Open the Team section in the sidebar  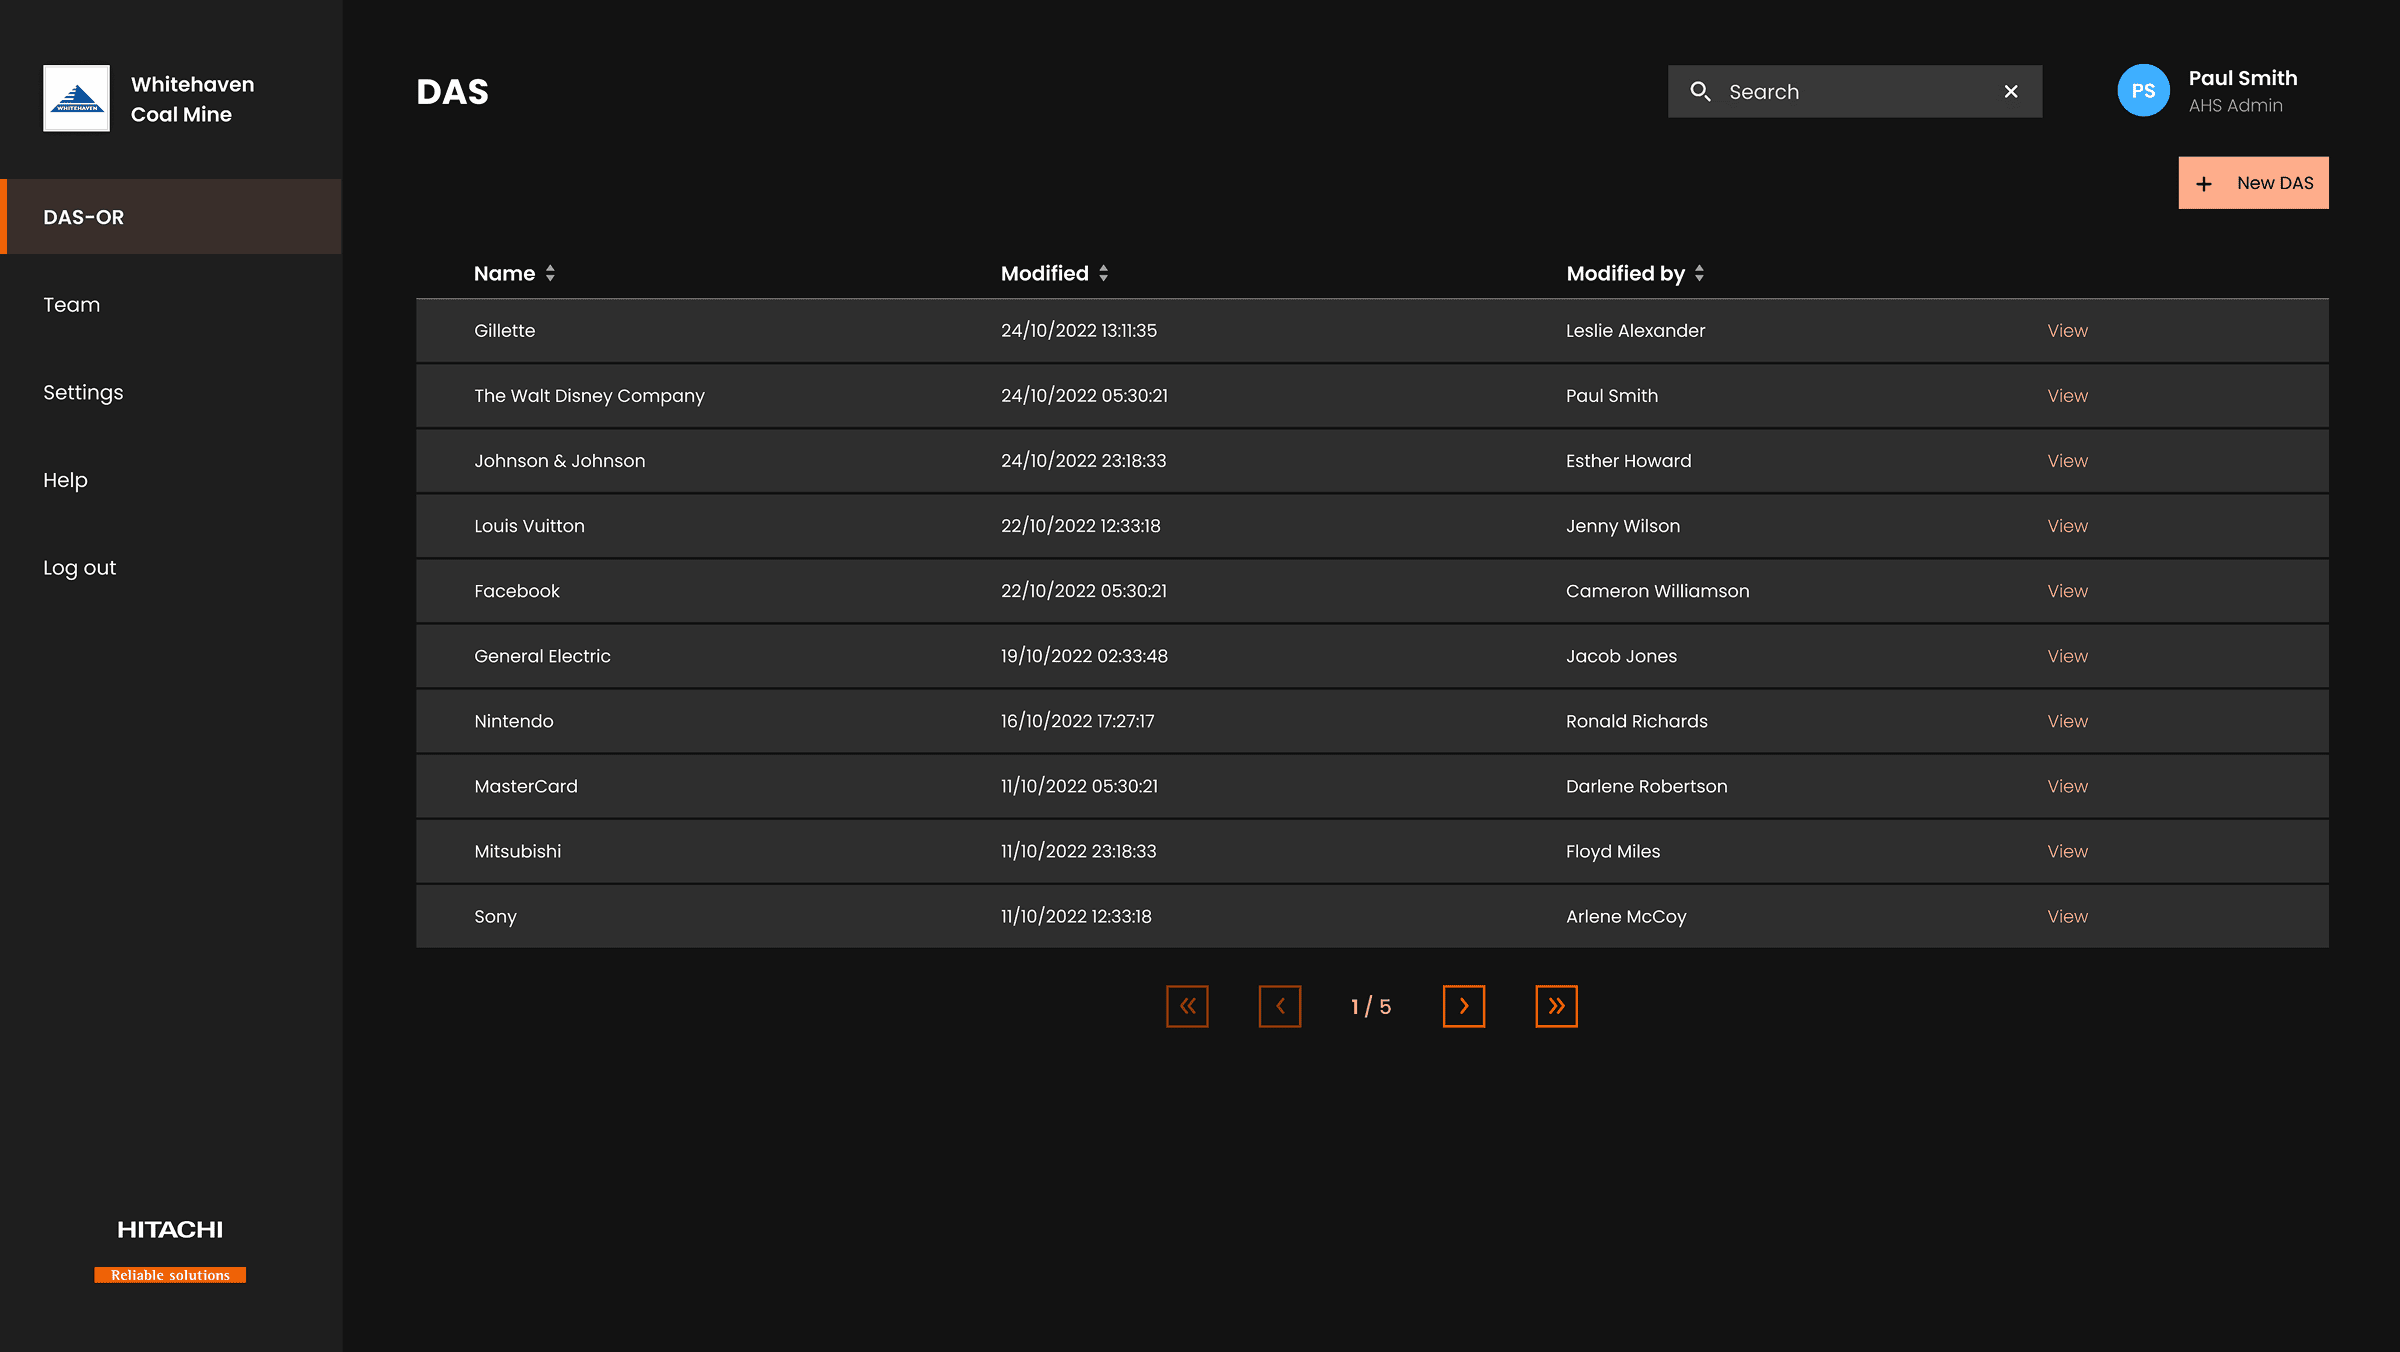click(x=71, y=305)
